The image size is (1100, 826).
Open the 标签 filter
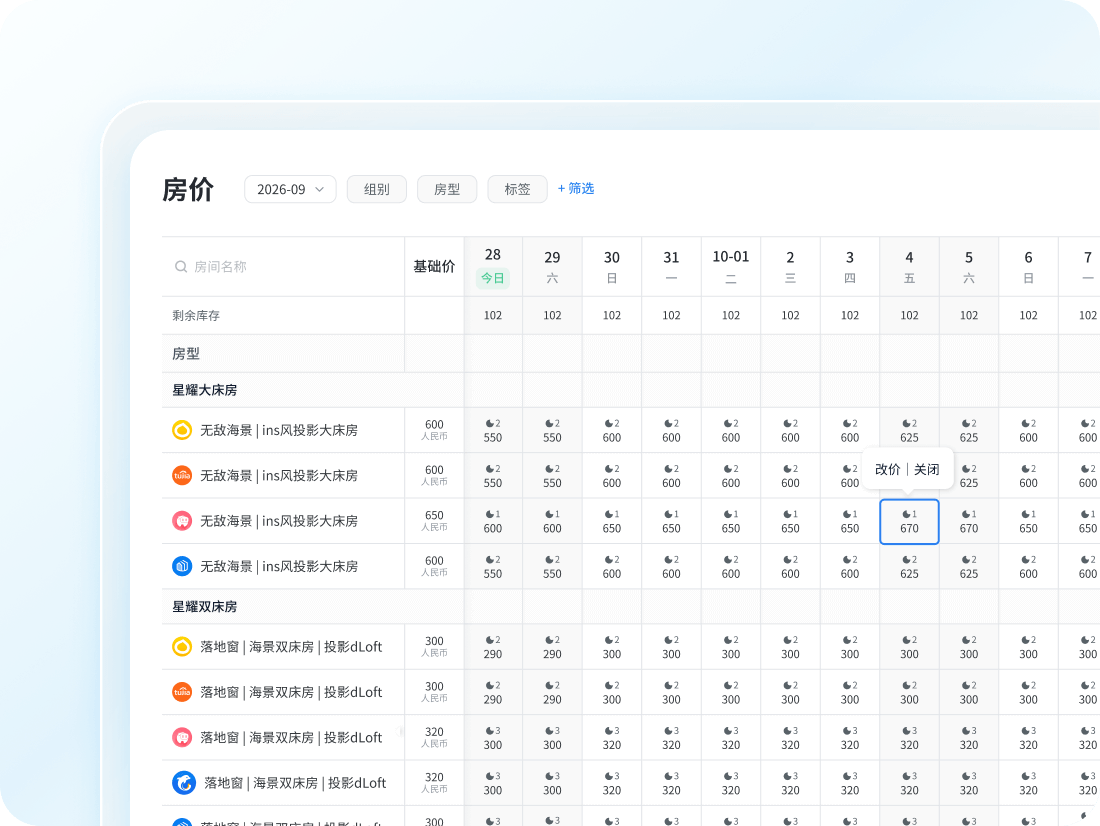(x=517, y=189)
